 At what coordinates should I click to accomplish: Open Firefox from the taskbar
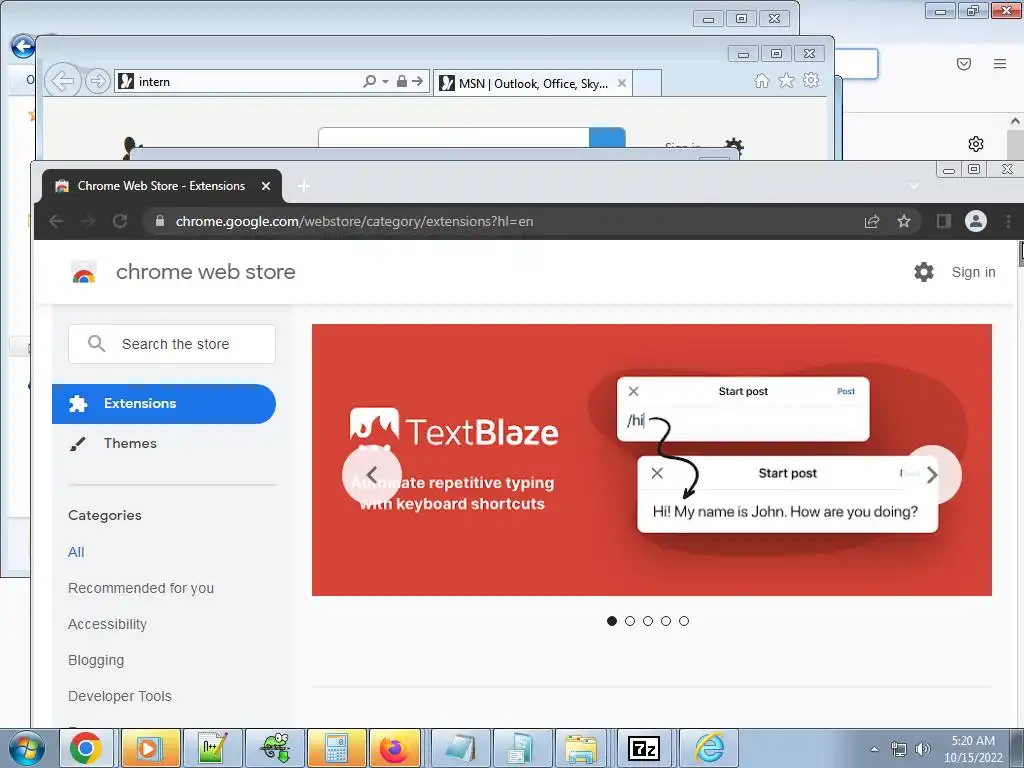coord(395,748)
